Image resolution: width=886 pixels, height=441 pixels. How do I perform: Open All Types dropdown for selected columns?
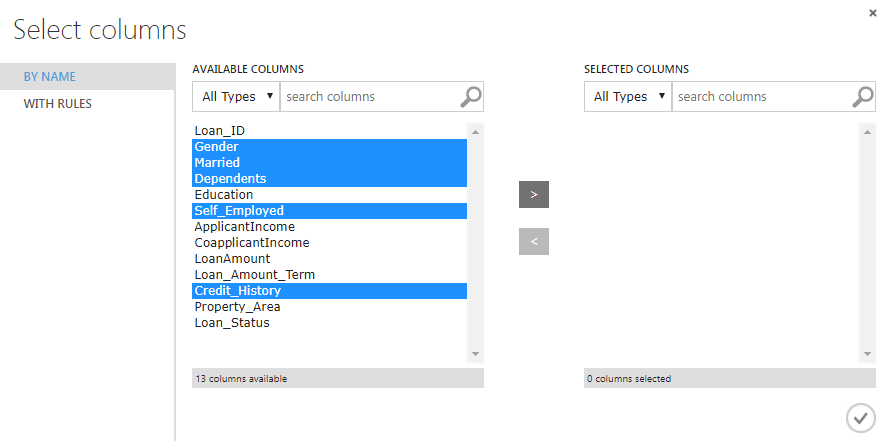(628, 97)
